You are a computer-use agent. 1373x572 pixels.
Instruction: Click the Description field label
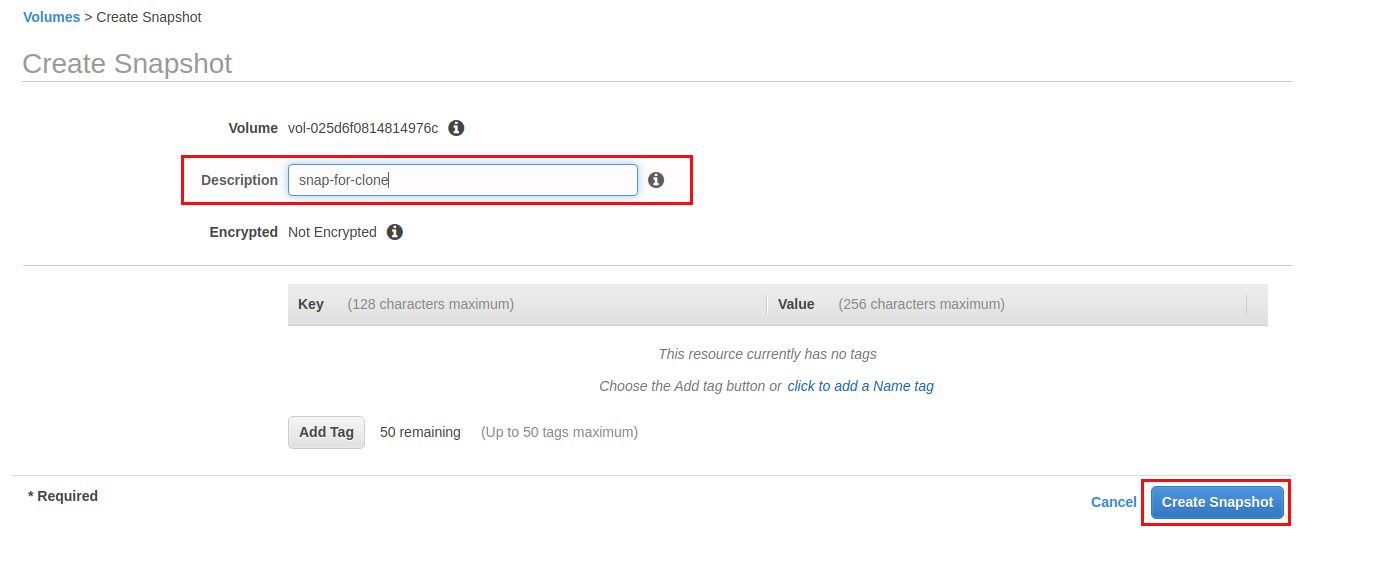click(239, 180)
